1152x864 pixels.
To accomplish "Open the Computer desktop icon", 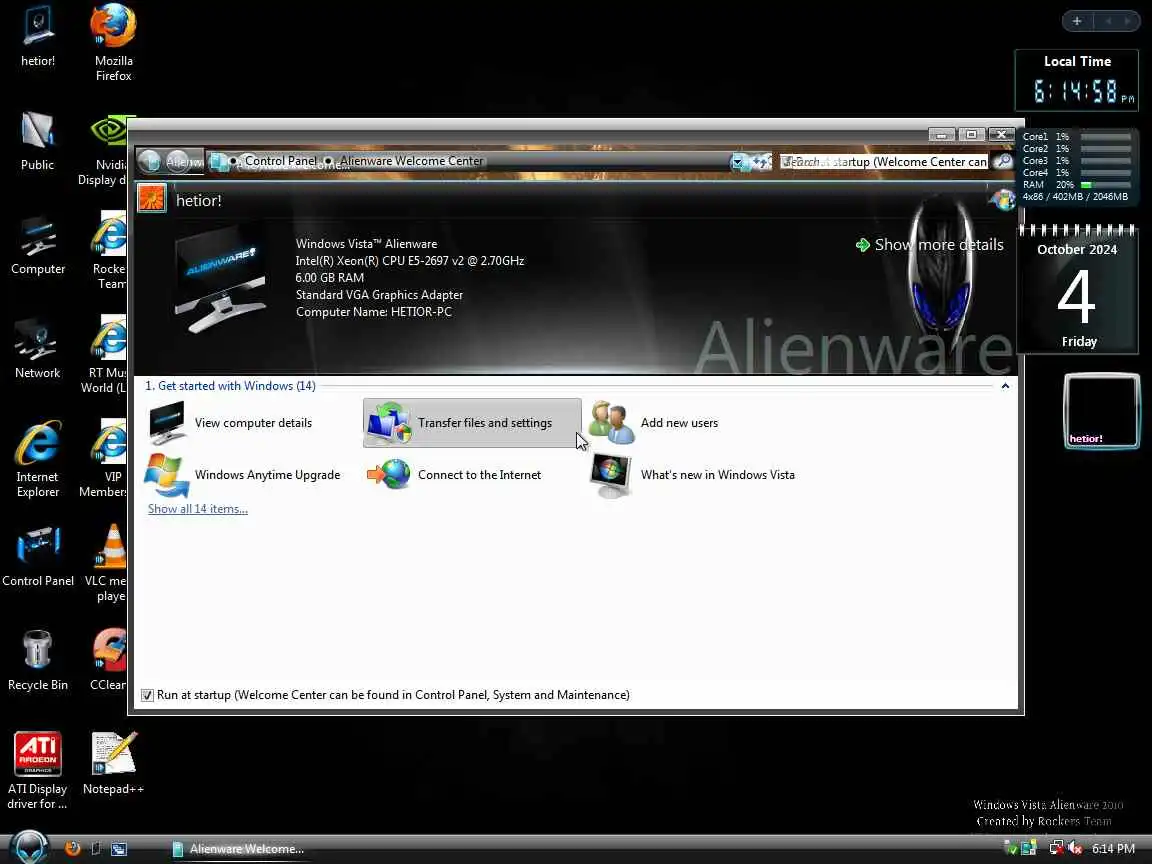I will click(37, 245).
